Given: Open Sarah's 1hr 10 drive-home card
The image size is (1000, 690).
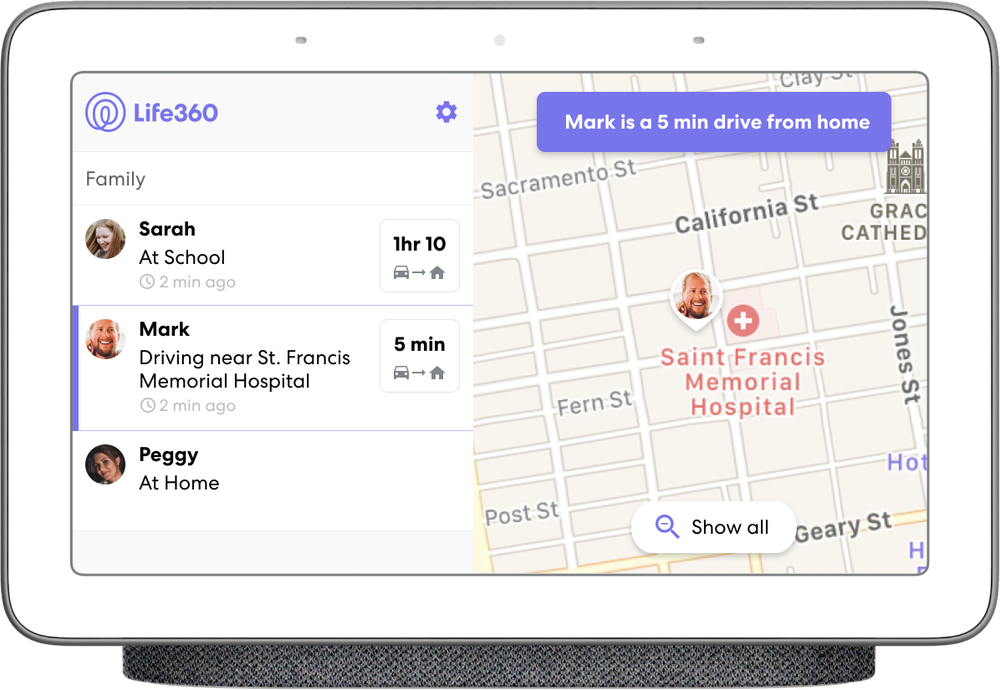Looking at the screenshot, I should [x=420, y=256].
